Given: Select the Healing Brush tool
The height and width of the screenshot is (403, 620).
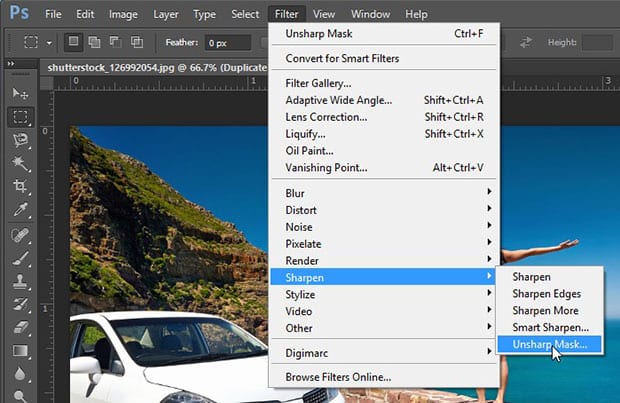Looking at the screenshot, I should (20, 235).
